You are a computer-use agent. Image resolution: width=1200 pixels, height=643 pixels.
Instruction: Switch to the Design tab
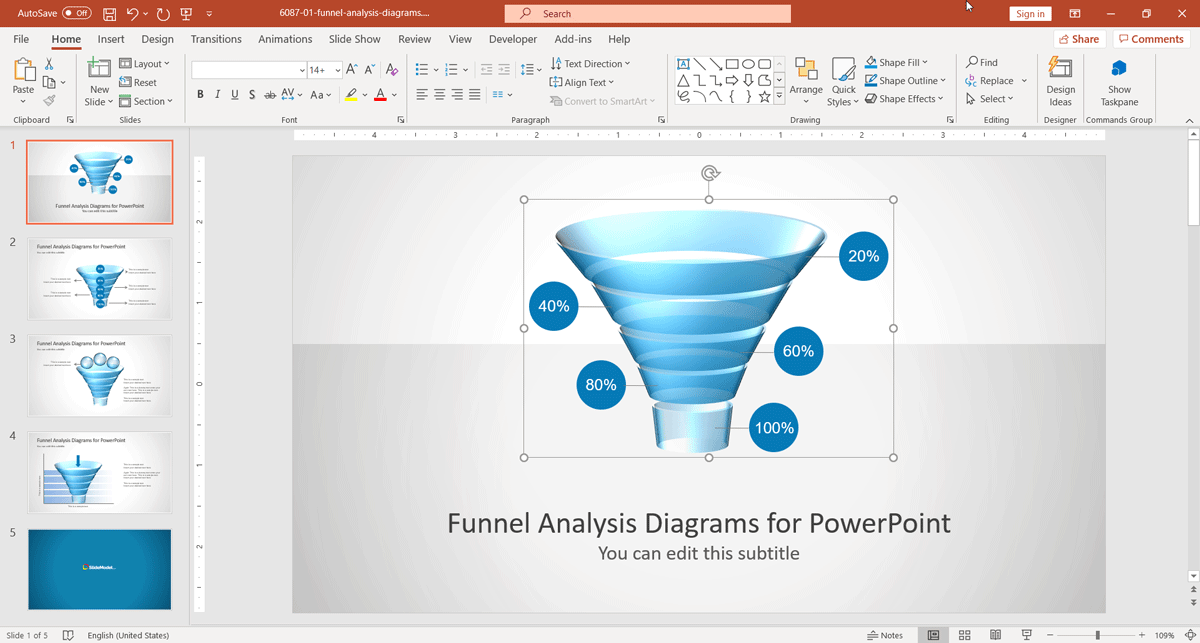[157, 39]
